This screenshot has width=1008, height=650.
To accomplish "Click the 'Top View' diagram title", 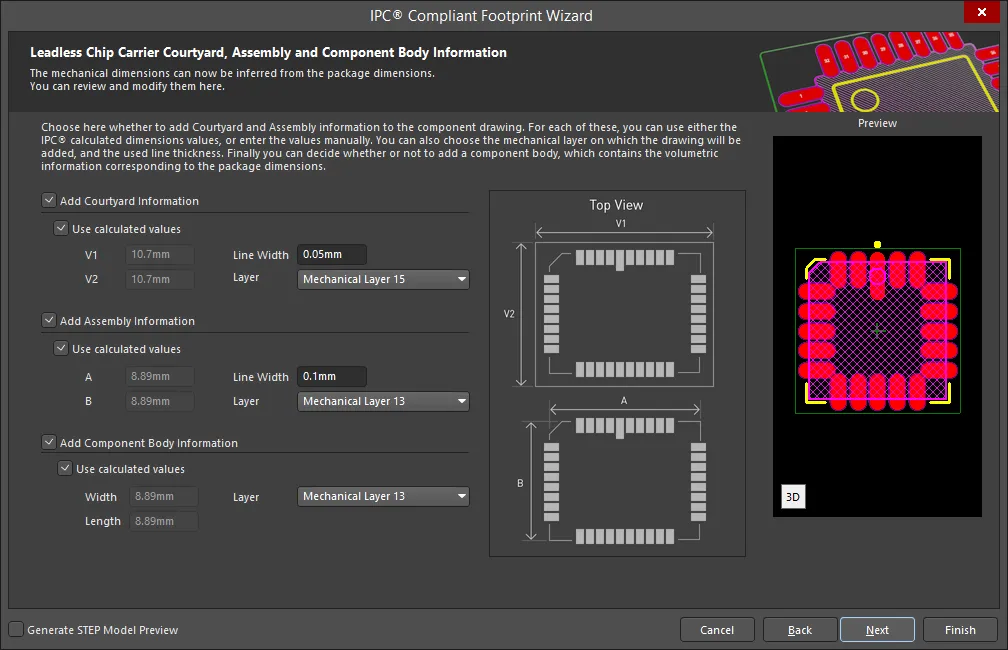I will pyautogui.click(x=616, y=205).
